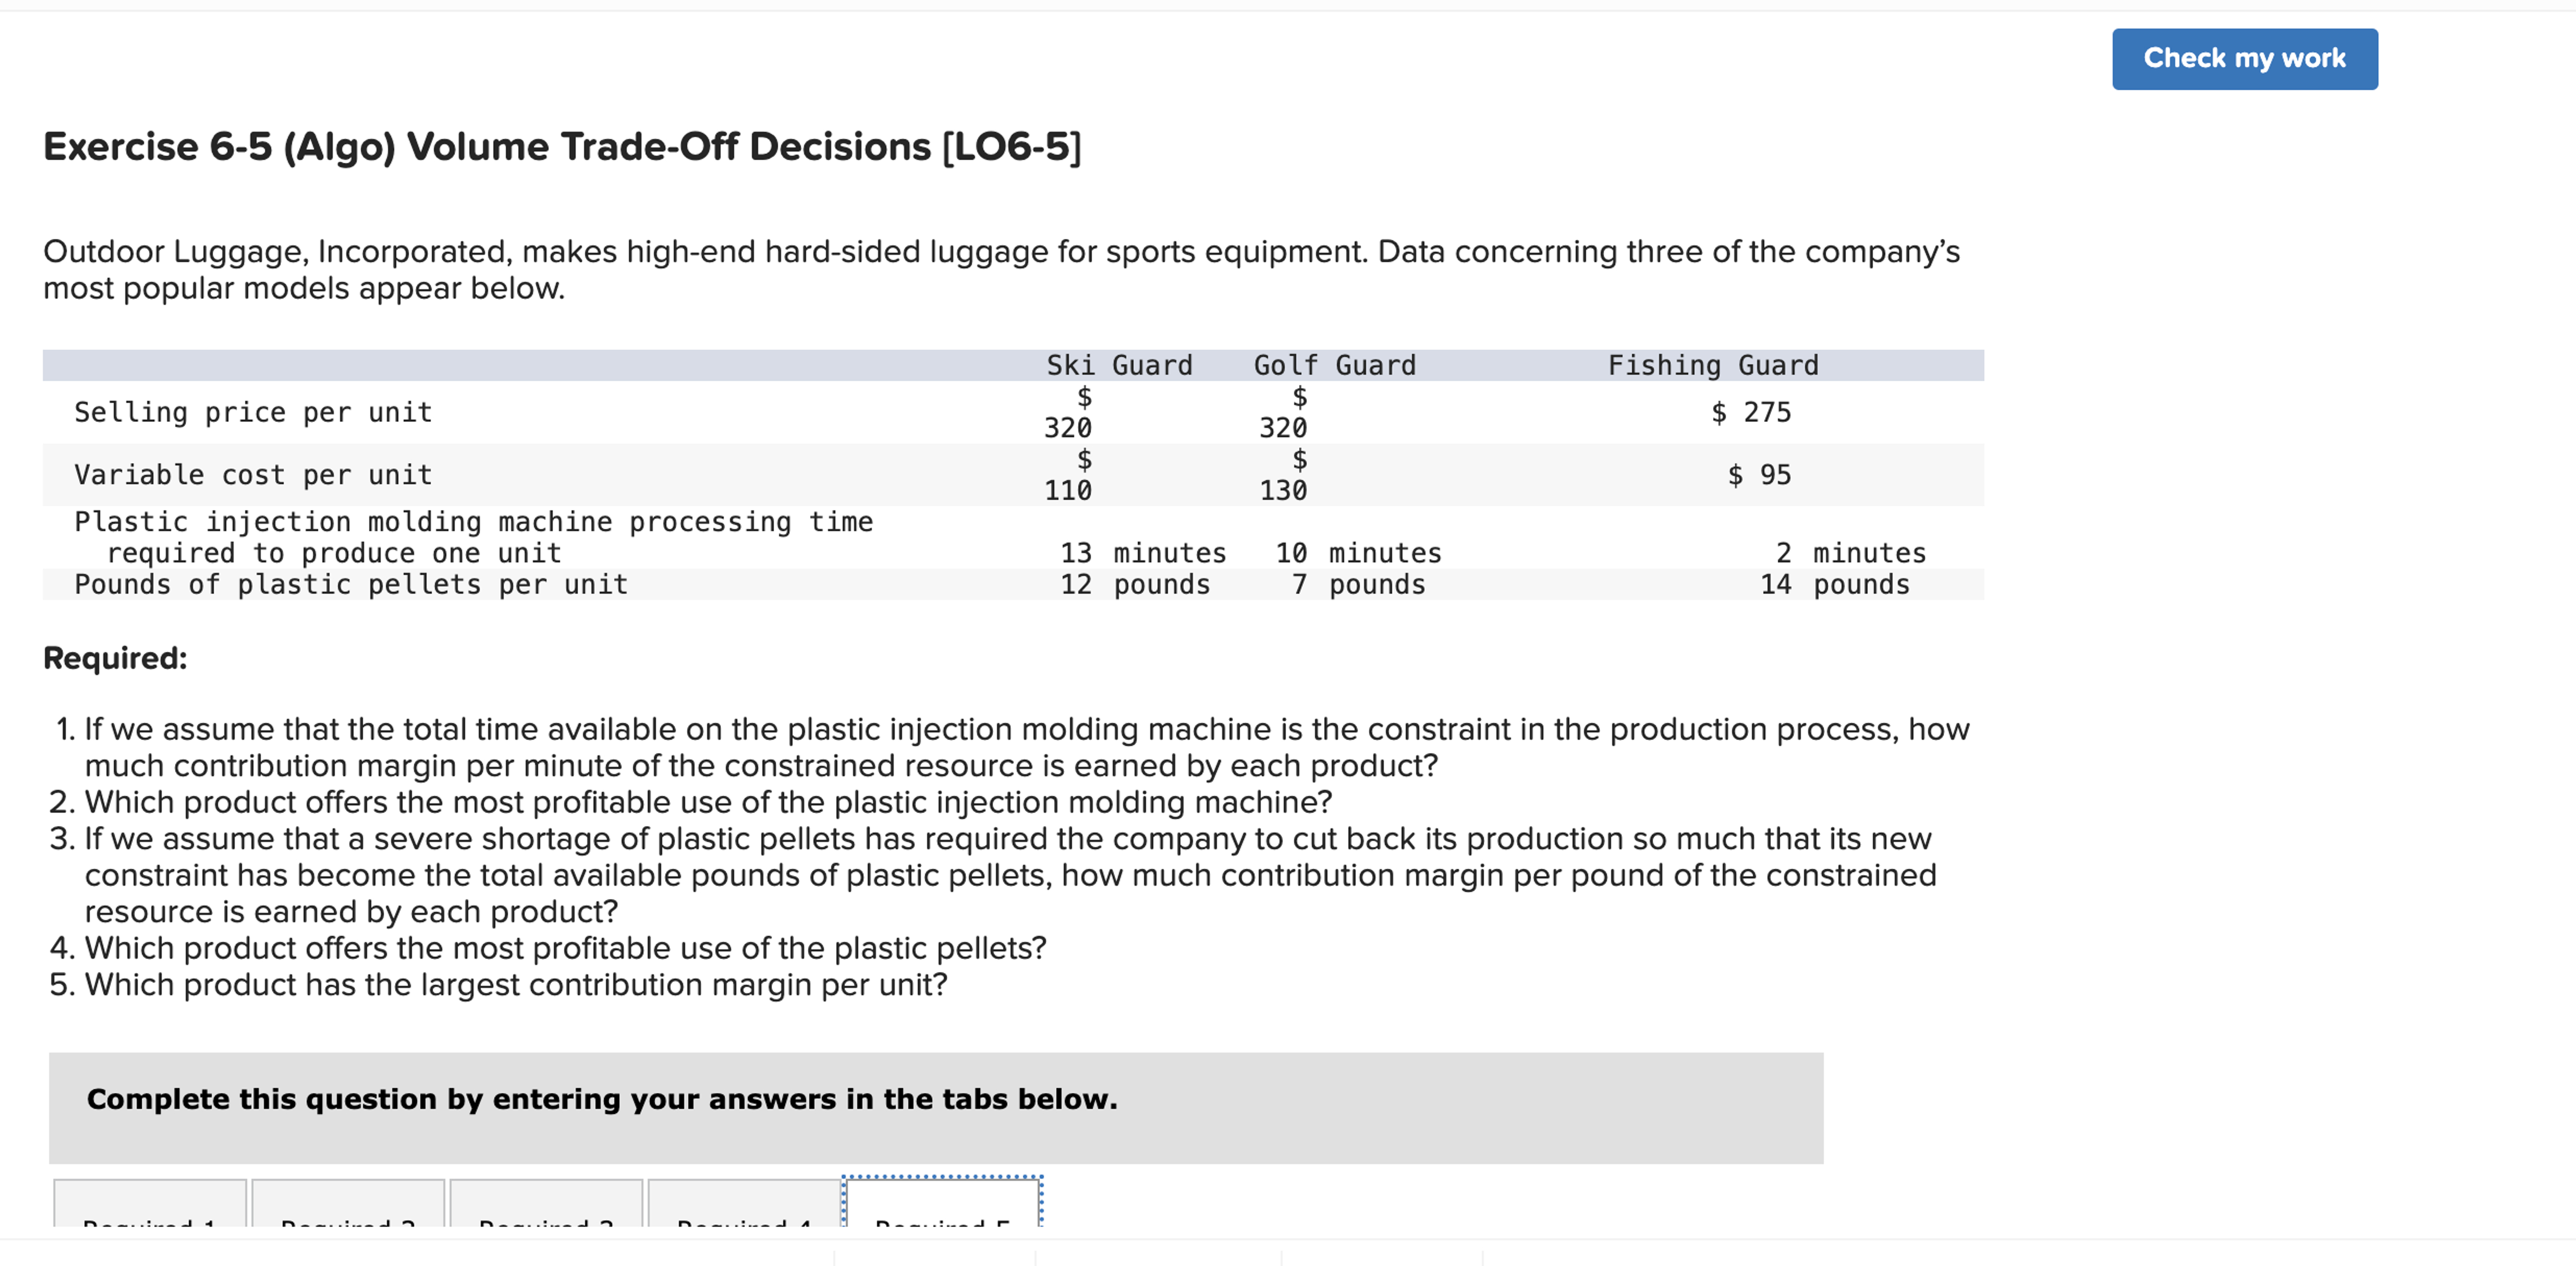Viewport: 2576px width, 1266px height.
Task: Click the Fishing Guard column header
Action: tap(1713, 364)
